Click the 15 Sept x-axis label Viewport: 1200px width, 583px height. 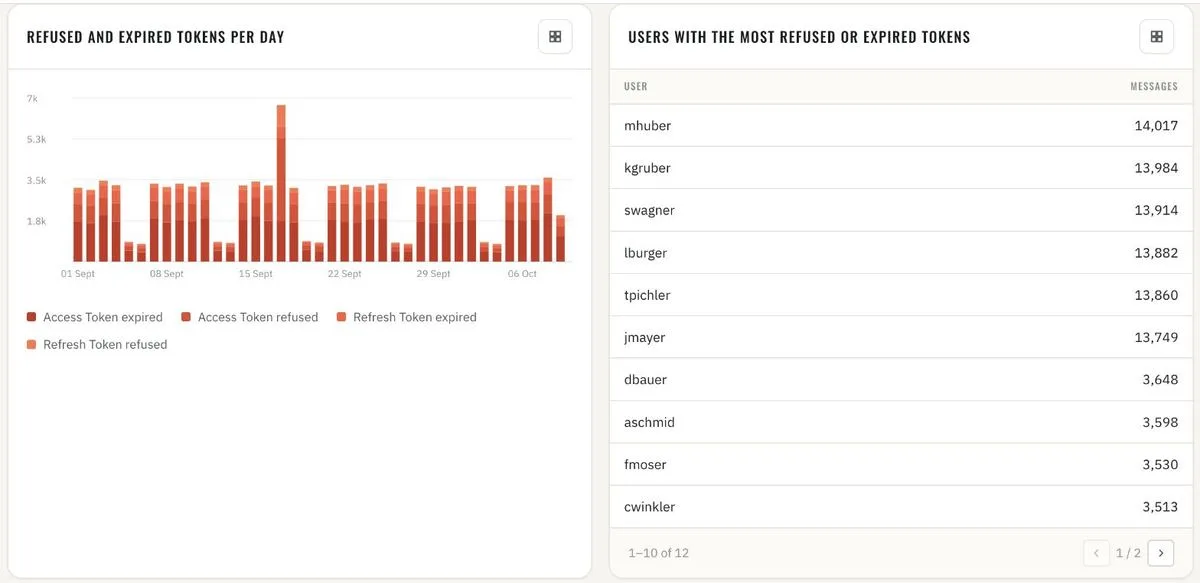coord(256,274)
